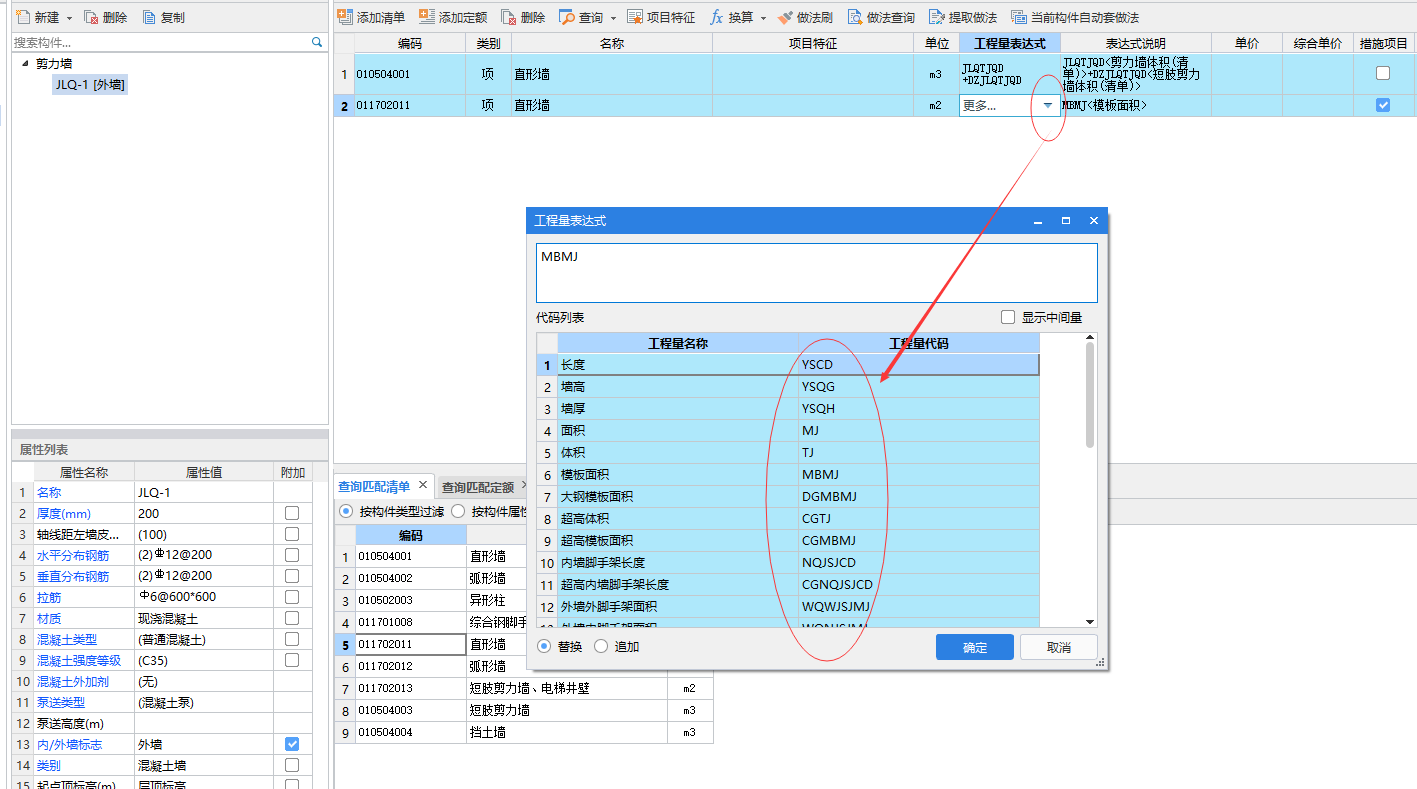Viewport: 1417px width, 789px height.
Task: Click the 做法刷 brush icon
Action: coord(786,17)
